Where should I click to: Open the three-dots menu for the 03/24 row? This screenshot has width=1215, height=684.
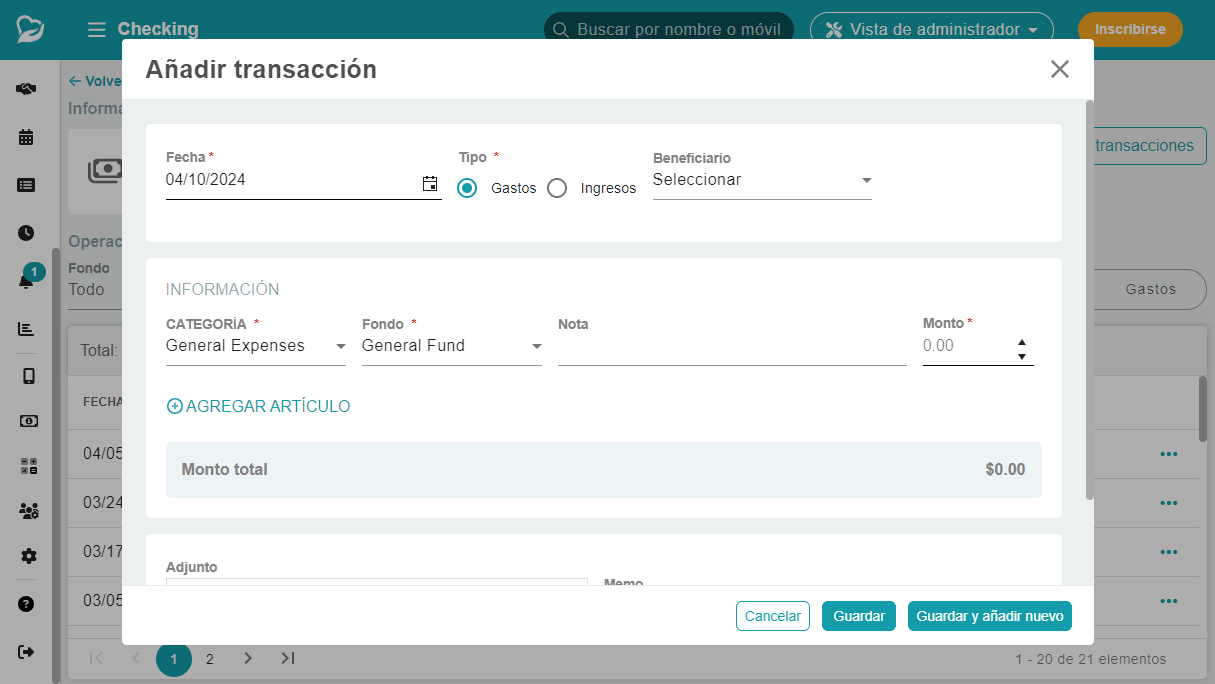click(1168, 503)
